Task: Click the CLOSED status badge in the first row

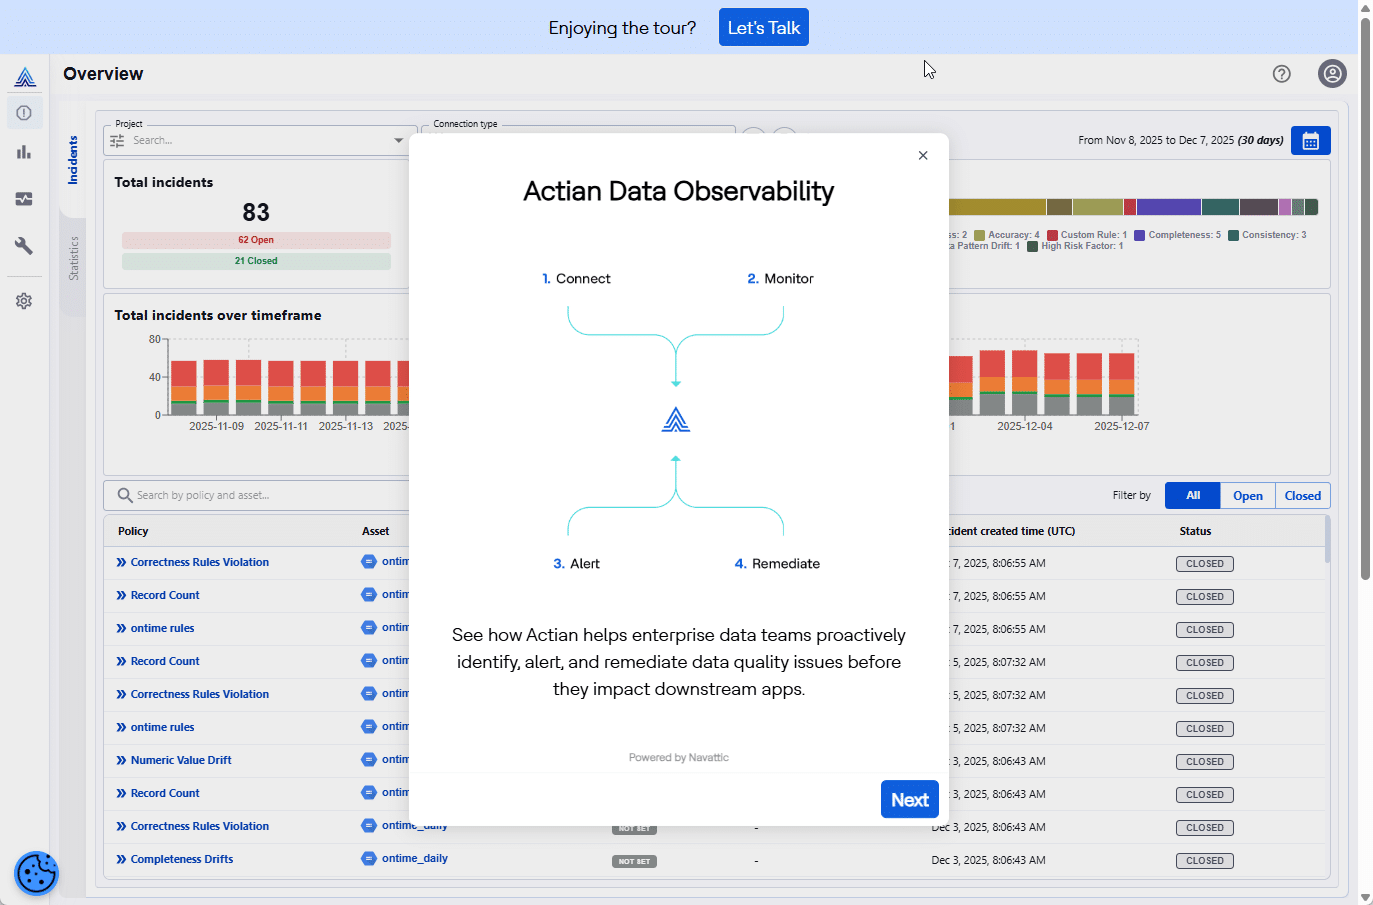Action: [1205, 564]
